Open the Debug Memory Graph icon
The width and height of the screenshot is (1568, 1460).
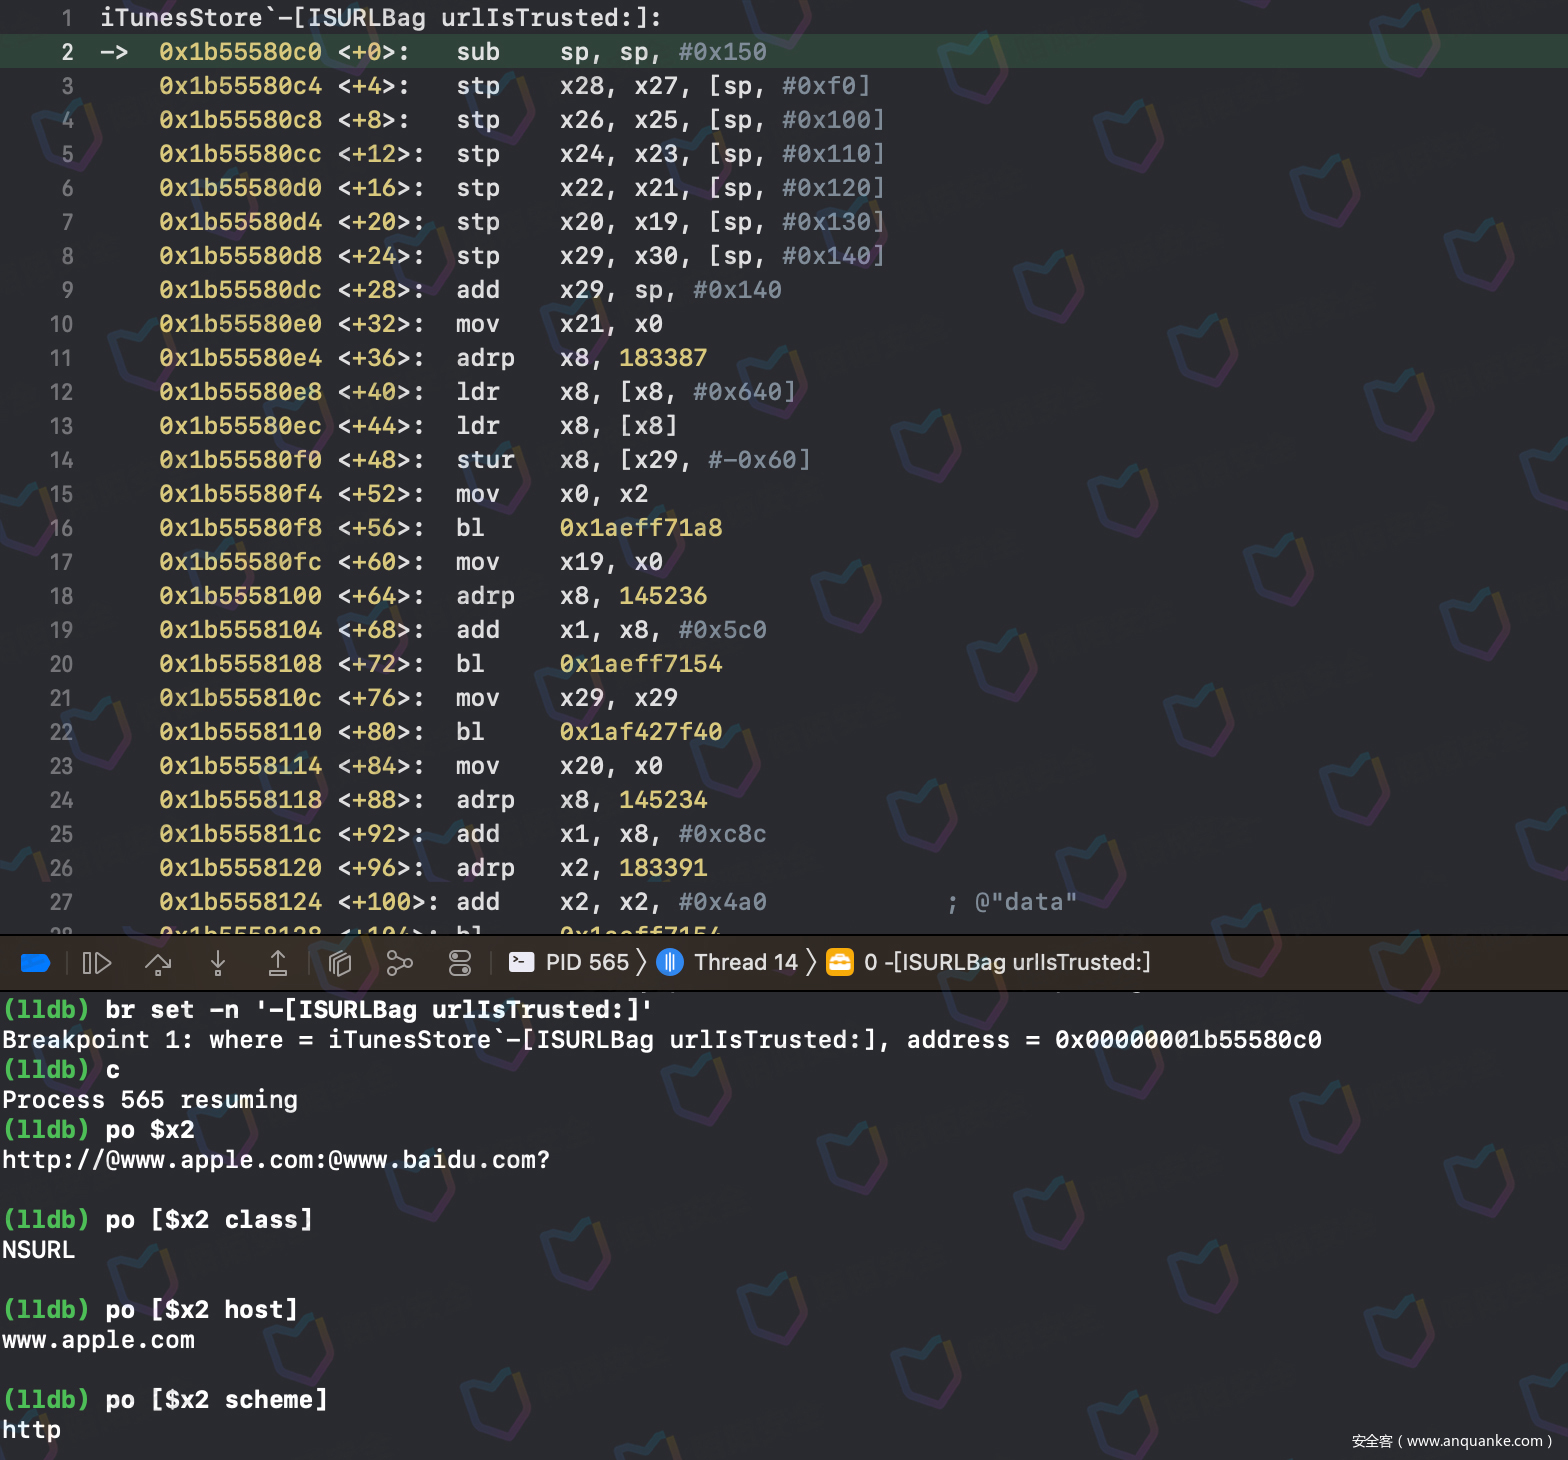(399, 963)
